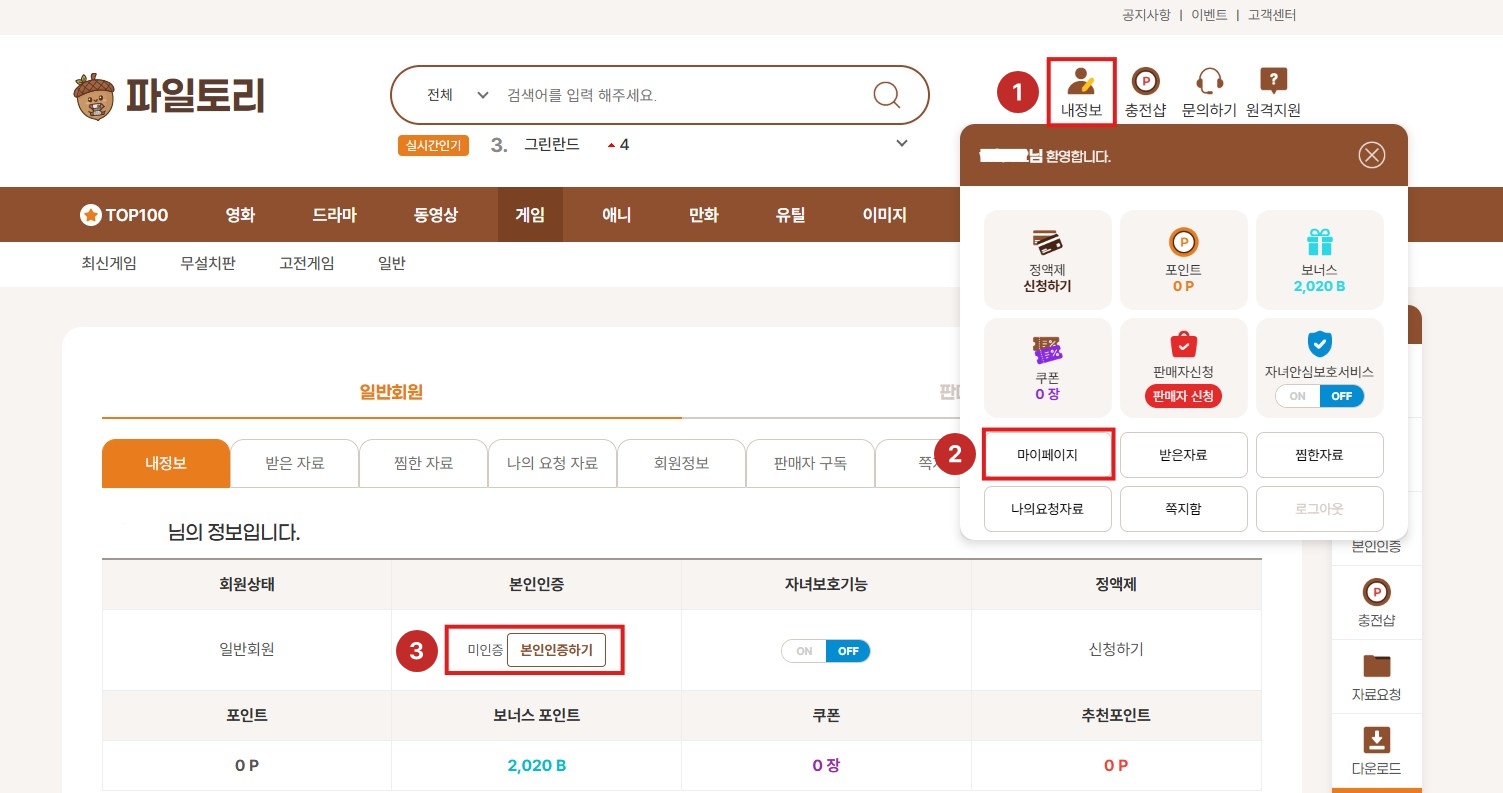Open the 일반 submenu

pos(392,264)
